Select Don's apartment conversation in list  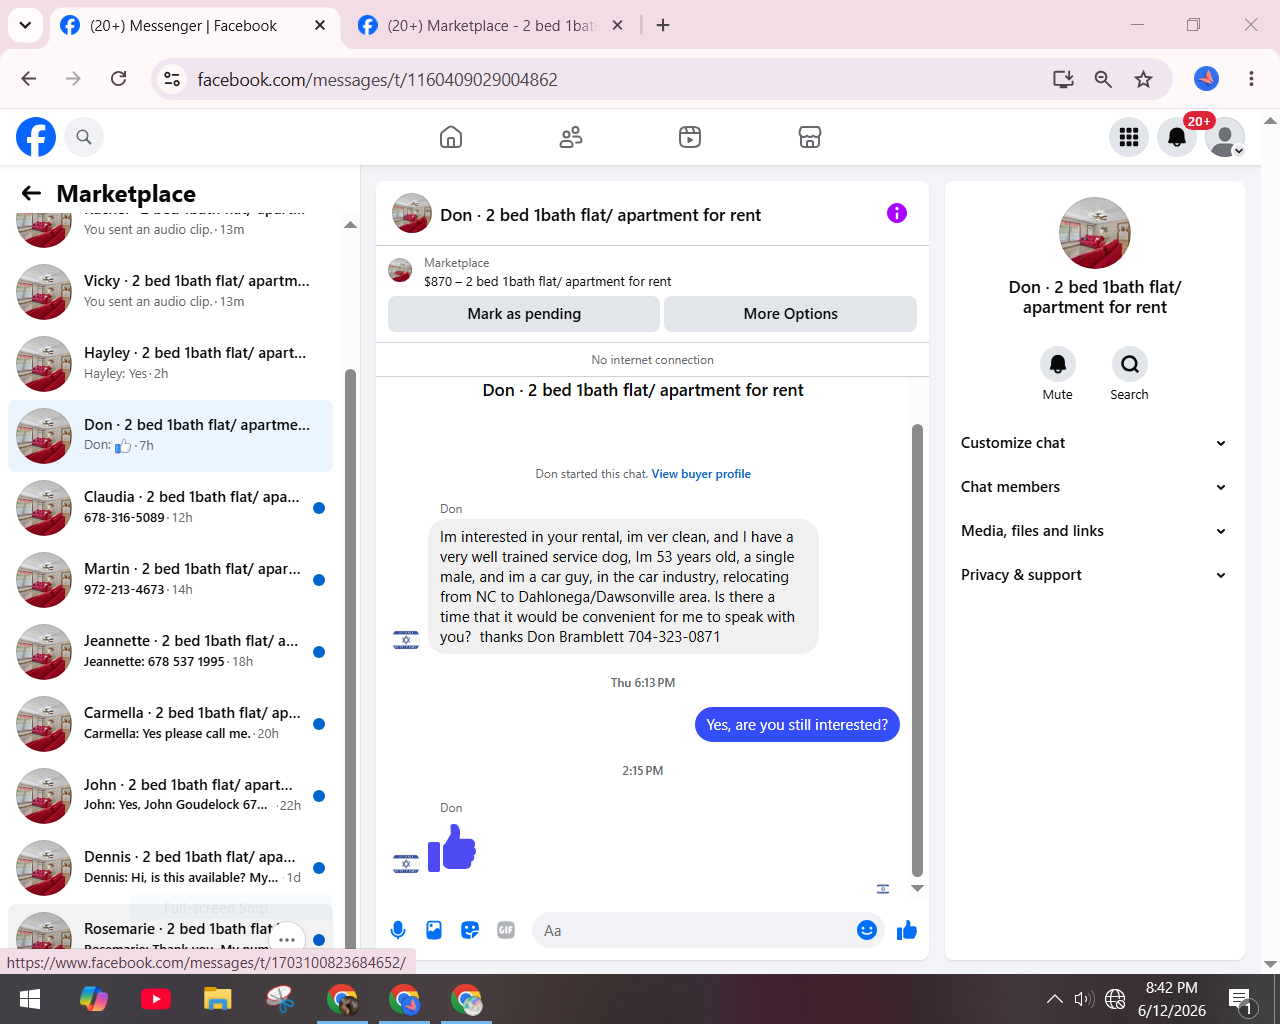(170, 435)
